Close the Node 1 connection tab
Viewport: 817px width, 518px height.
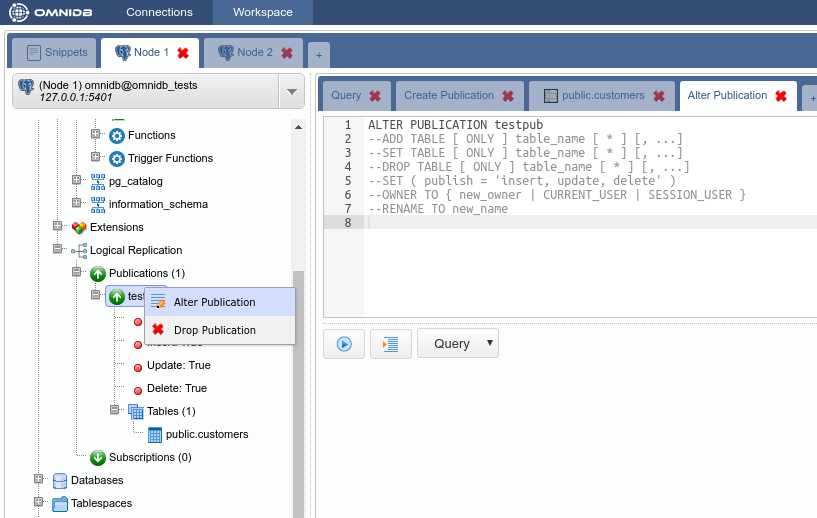183,53
